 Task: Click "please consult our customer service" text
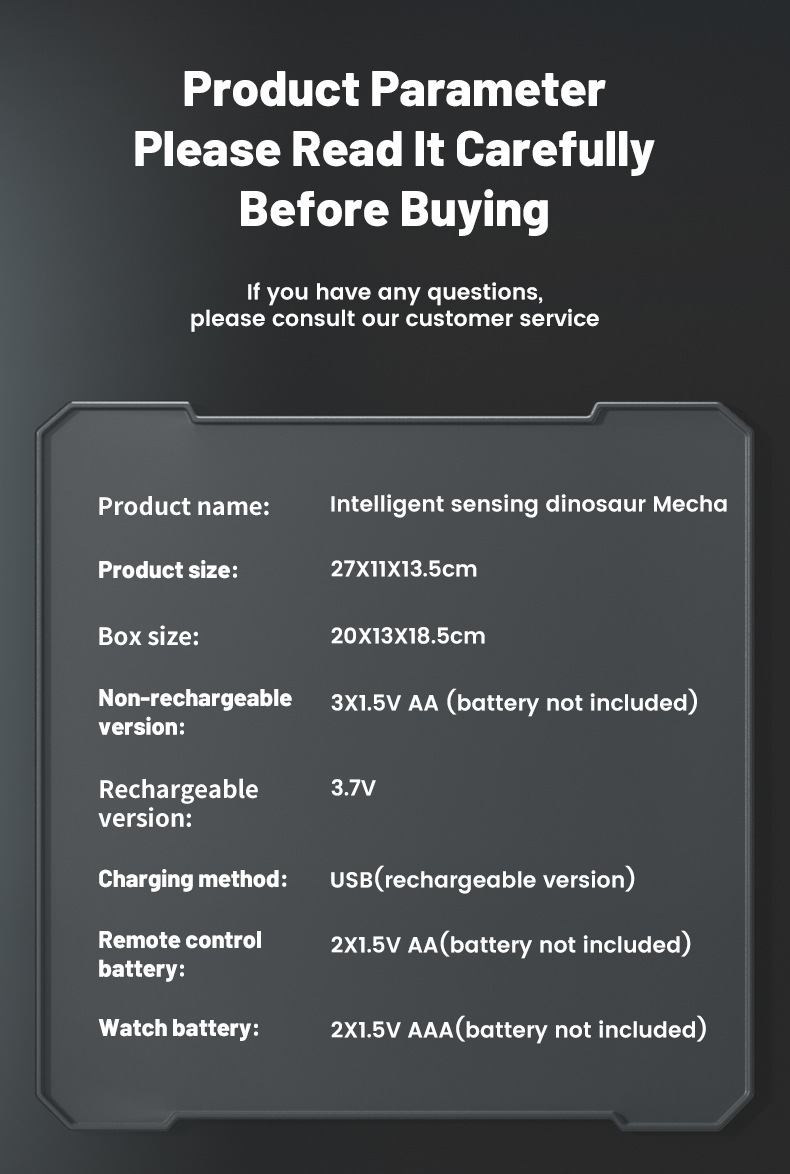[x=394, y=319]
